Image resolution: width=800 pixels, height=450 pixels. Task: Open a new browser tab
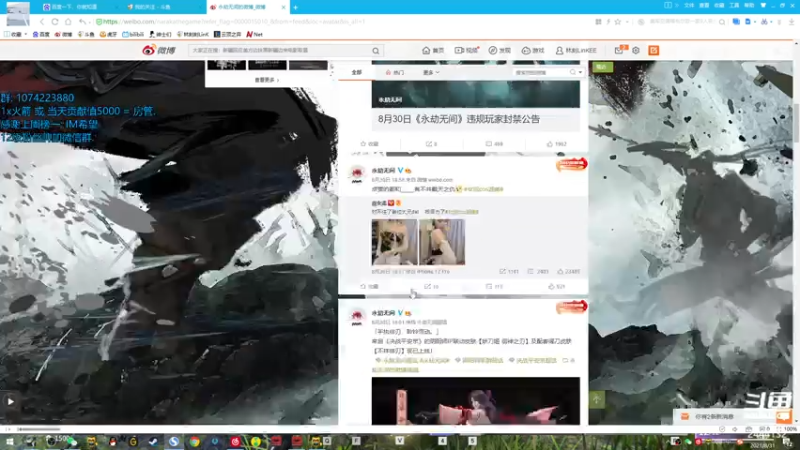[x=295, y=7]
